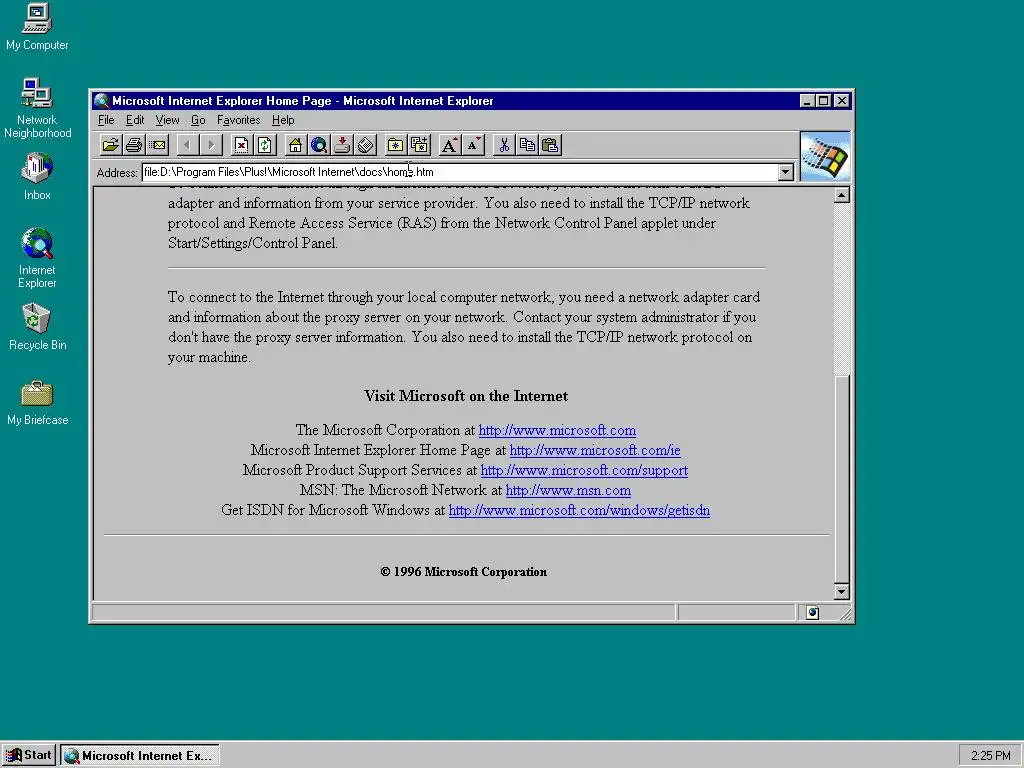Click the scrollbar down arrow
This screenshot has height=768, width=1024.
(842, 592)
